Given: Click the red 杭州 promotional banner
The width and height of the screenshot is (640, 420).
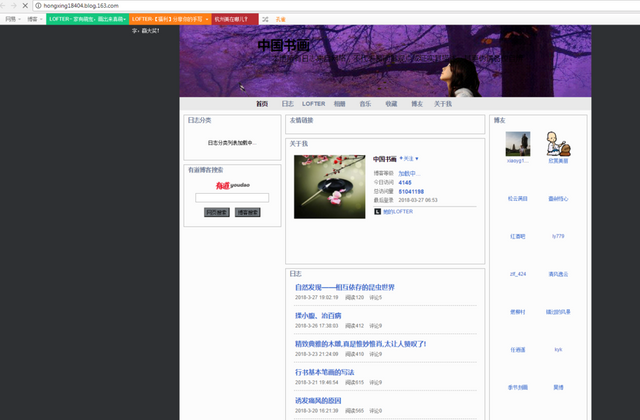Looking at the screenshot, I should pos(235,19).
